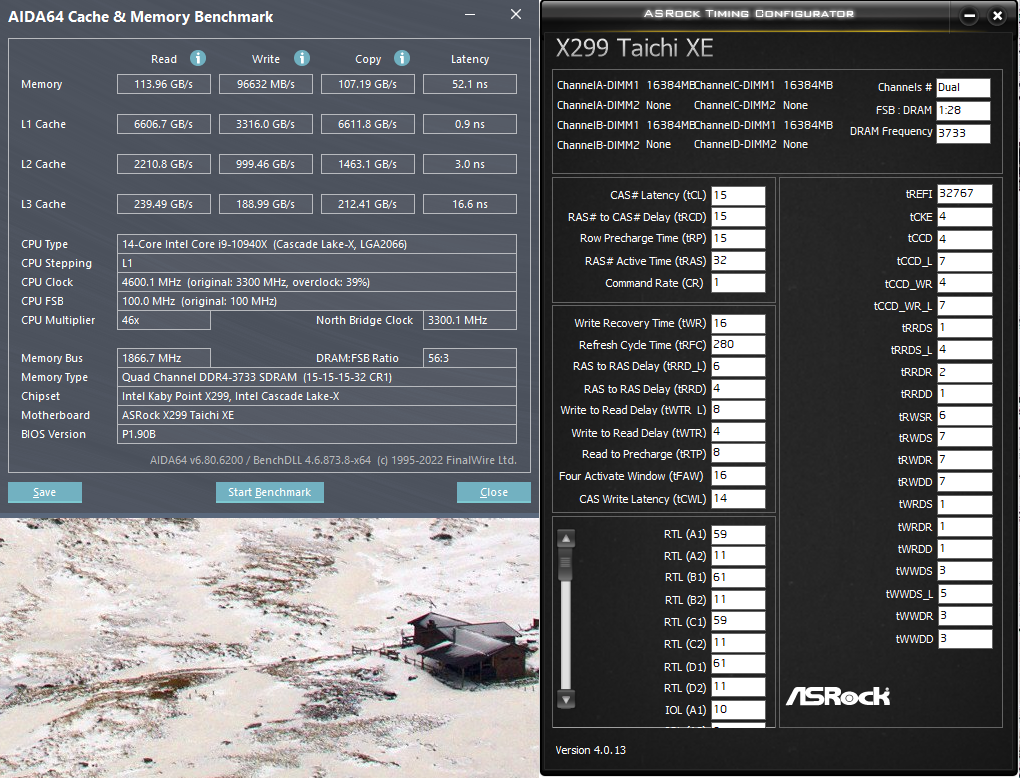
Task: Minimize the AIDA64 benchmark window
Action: pos(470,14)
